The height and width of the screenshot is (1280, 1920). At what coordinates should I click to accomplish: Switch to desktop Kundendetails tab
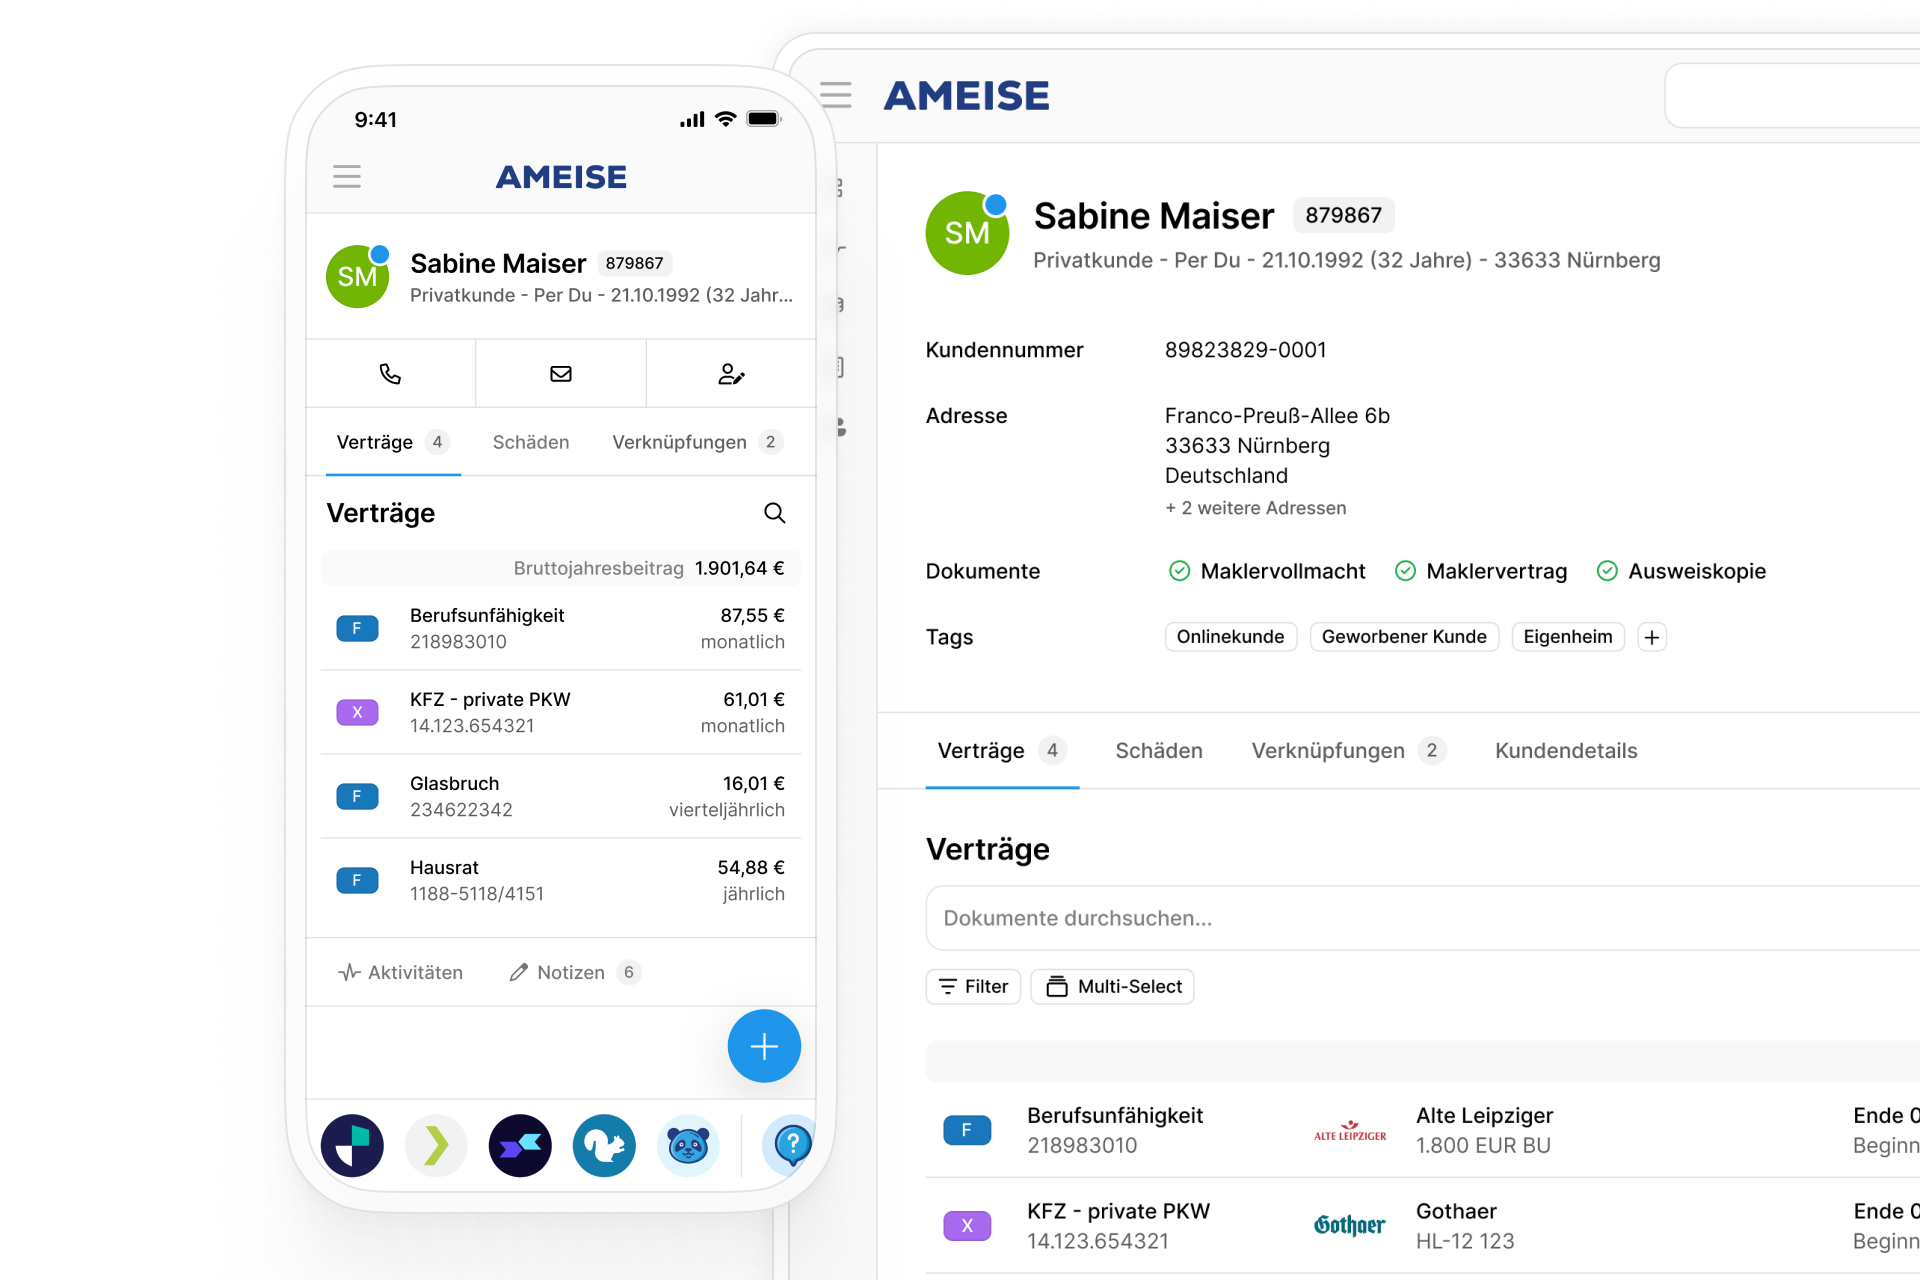click(x=1566, y=751)
